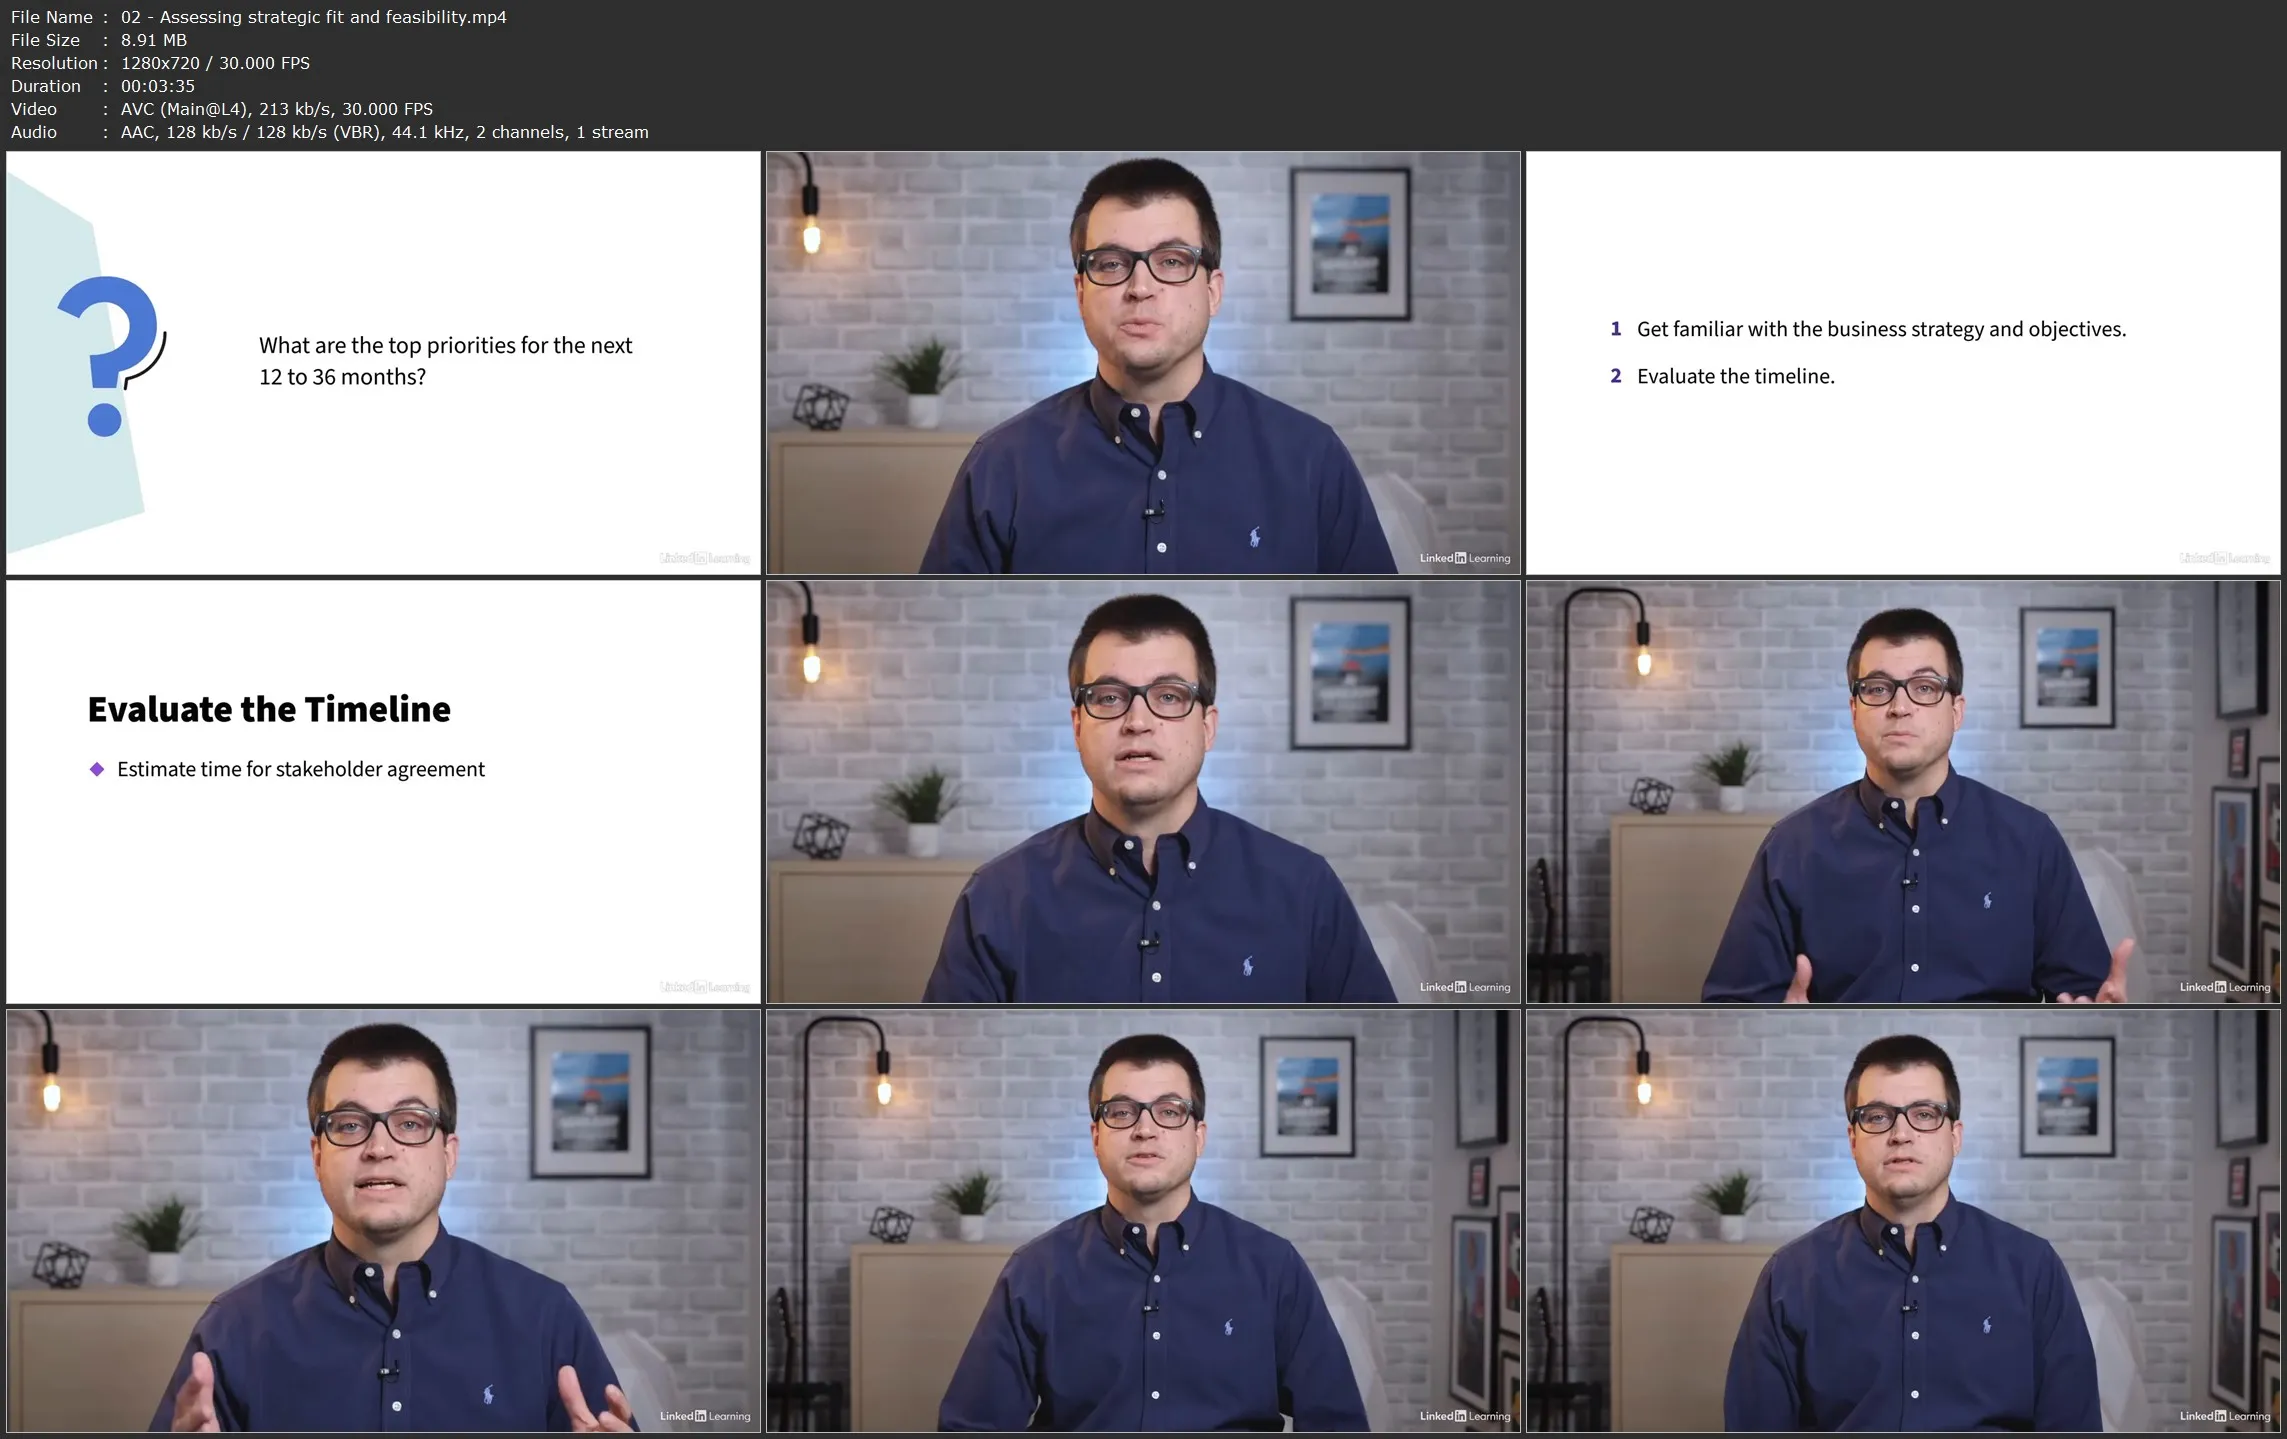Screen dimensions: 2287x1439
Task: Click the audio info line starting 'AAC, 128 kb/s'
Action: 385,132
